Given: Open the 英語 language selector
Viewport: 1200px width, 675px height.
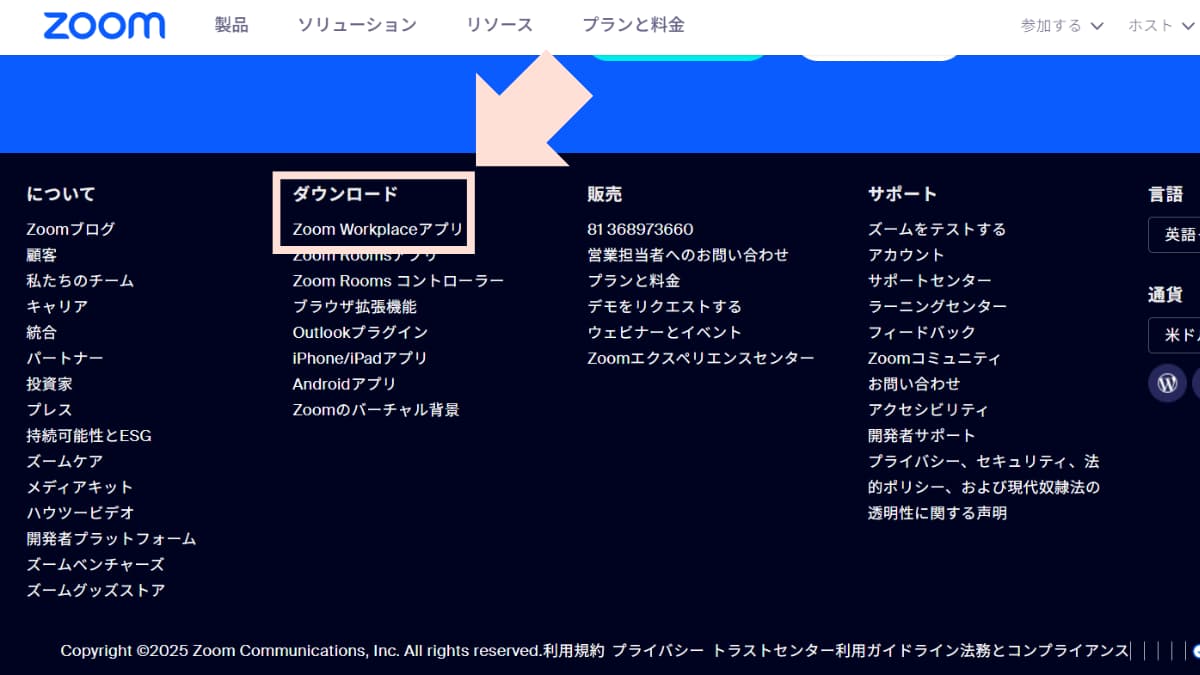Looking at the screenshot, I should click(1174, 235).
